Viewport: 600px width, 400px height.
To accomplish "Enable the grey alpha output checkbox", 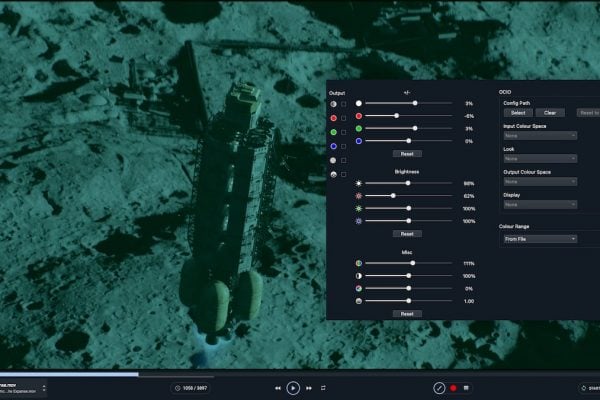I will (x=344, y=160).
